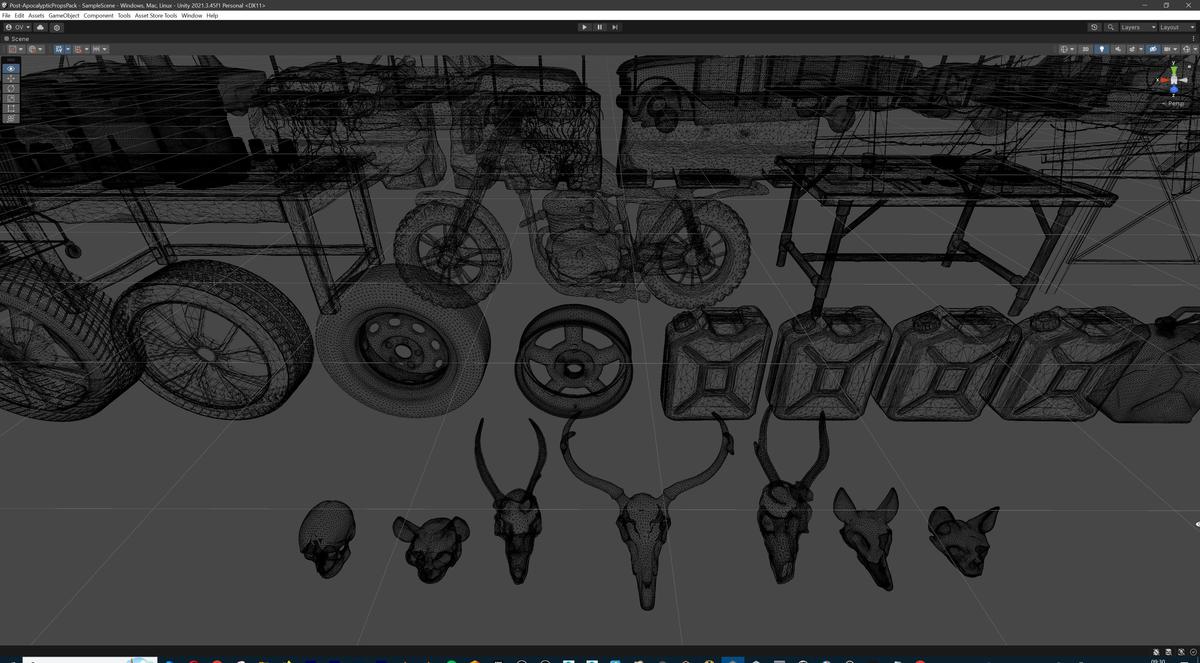The image size is (1200, 663).
Task: Open the GameObject menu
Action: pyautogui.click(x=63, y=15)
